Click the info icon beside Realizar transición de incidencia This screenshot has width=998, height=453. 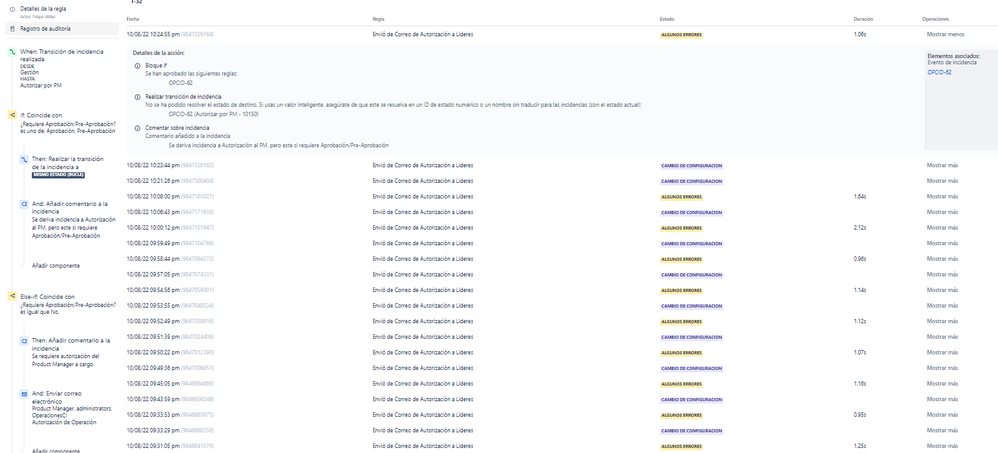(x=137, y=97)
